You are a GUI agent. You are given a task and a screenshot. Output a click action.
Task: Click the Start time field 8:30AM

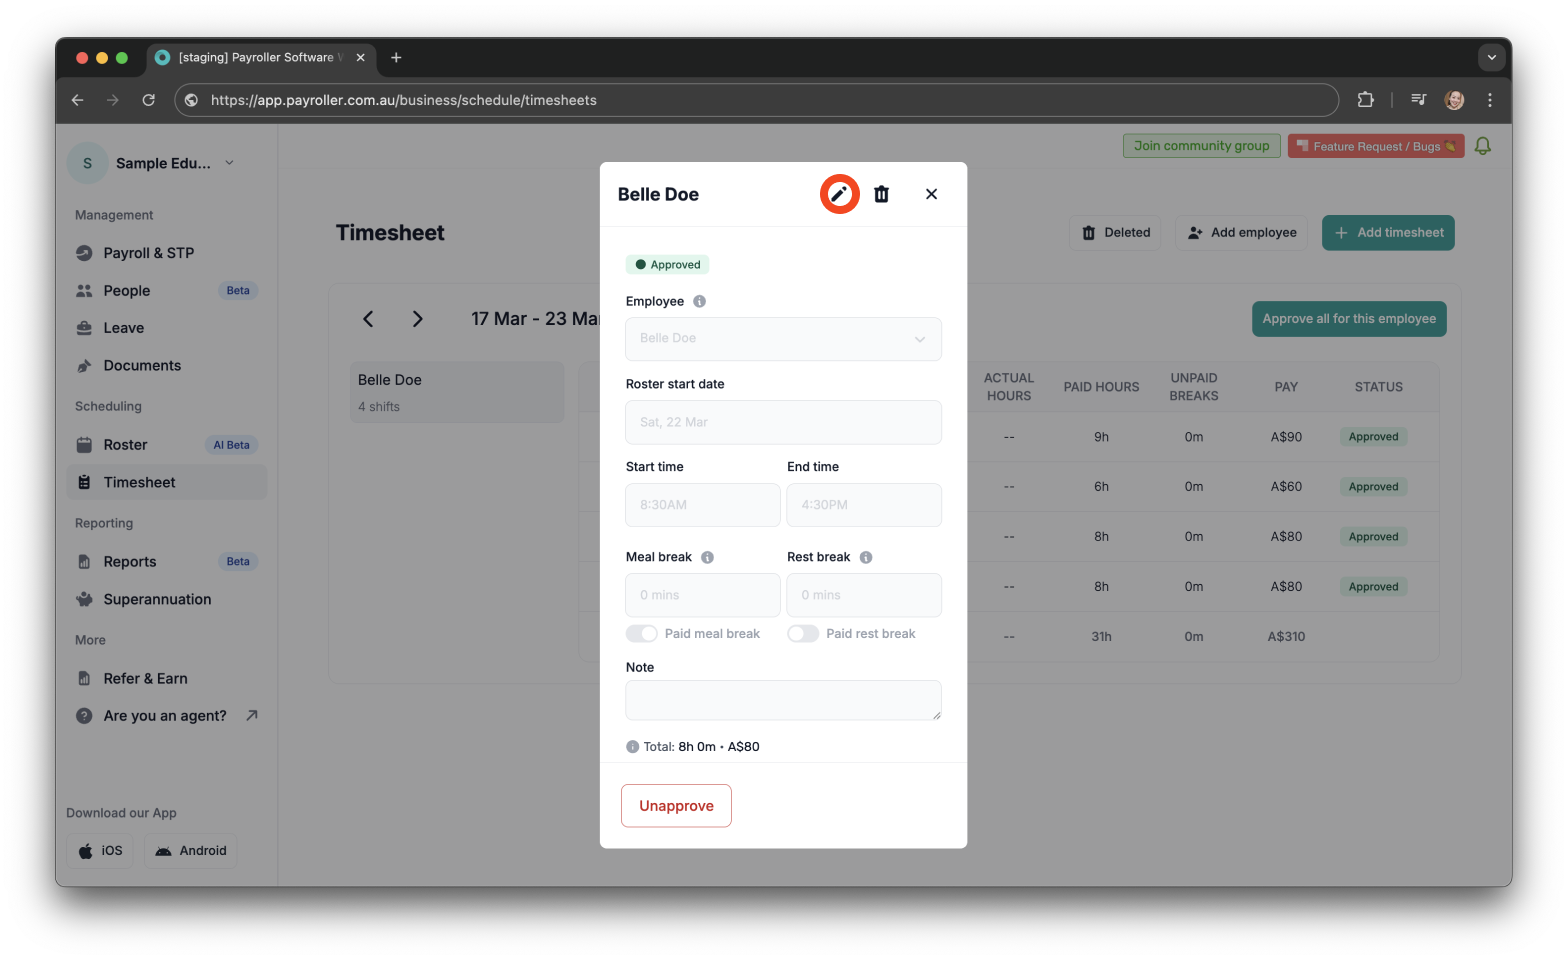703,505
